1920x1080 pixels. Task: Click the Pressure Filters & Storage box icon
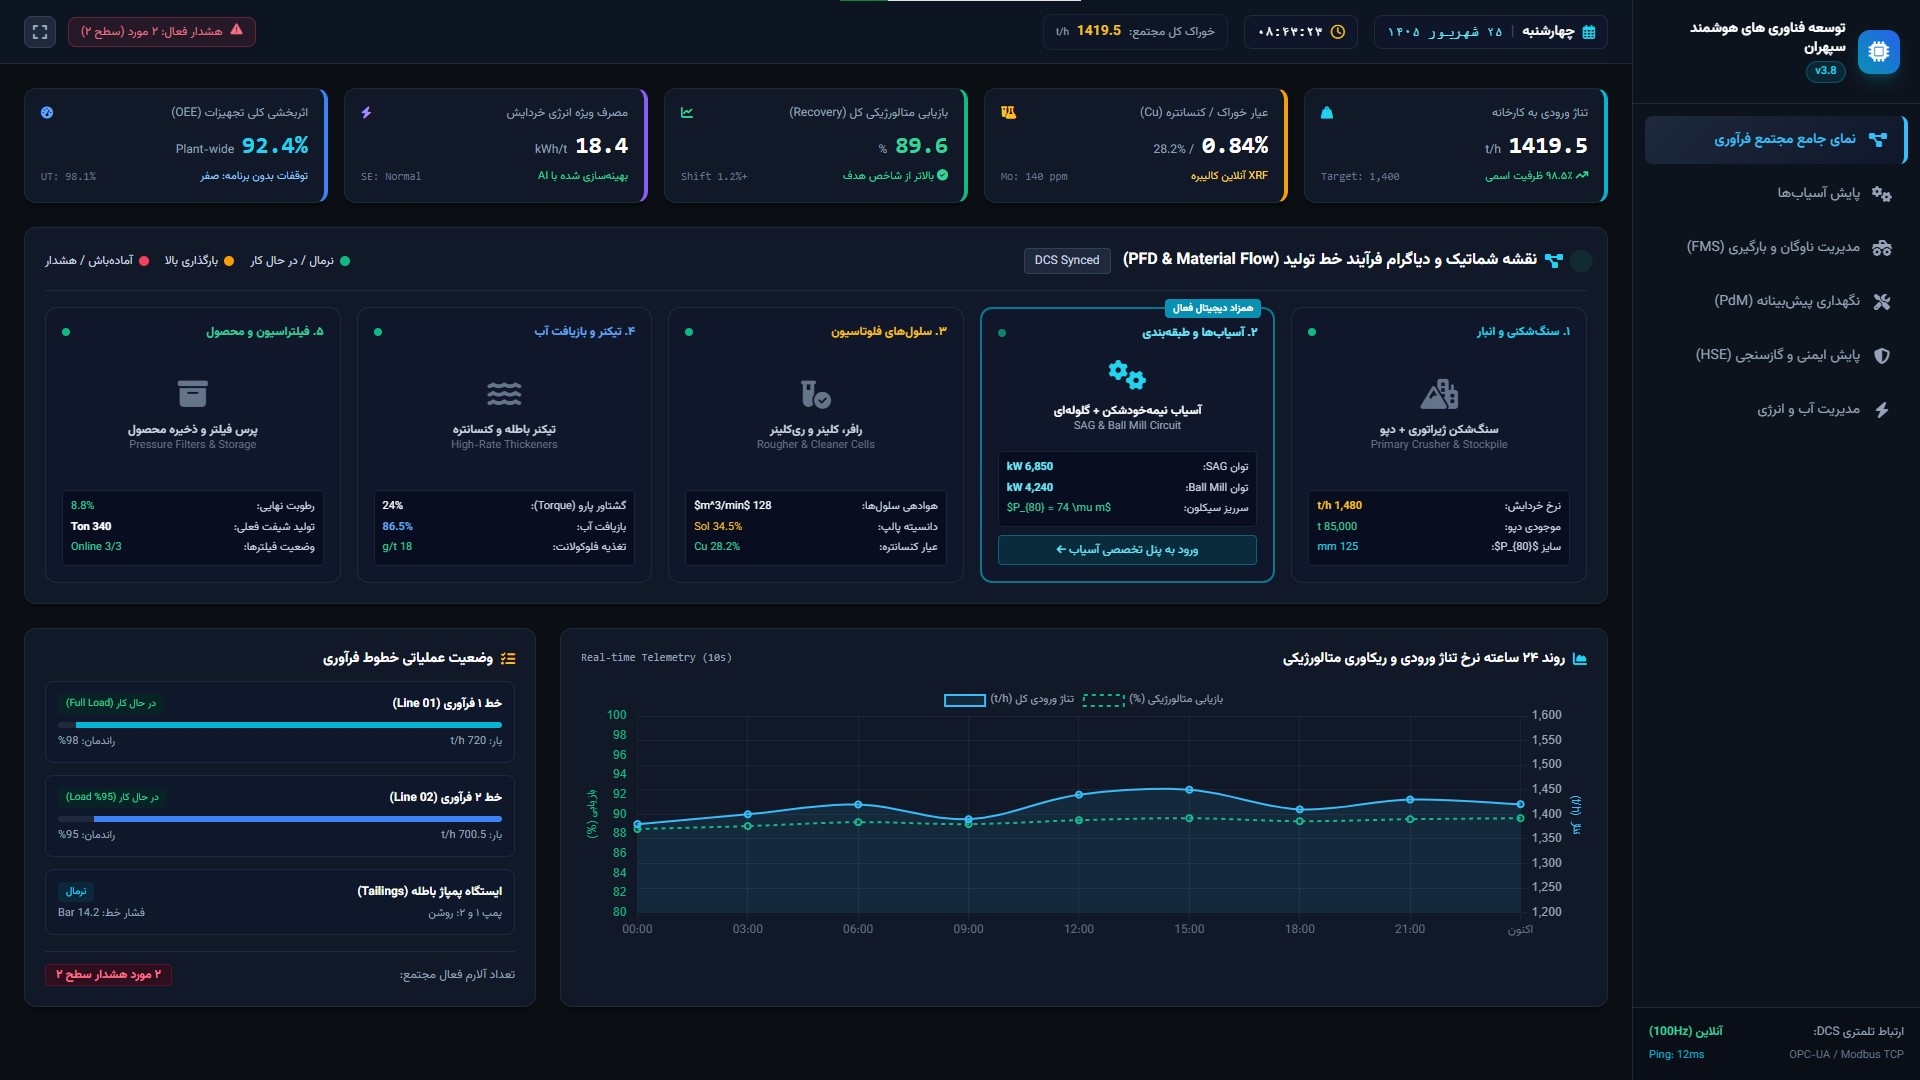point(193,394)
